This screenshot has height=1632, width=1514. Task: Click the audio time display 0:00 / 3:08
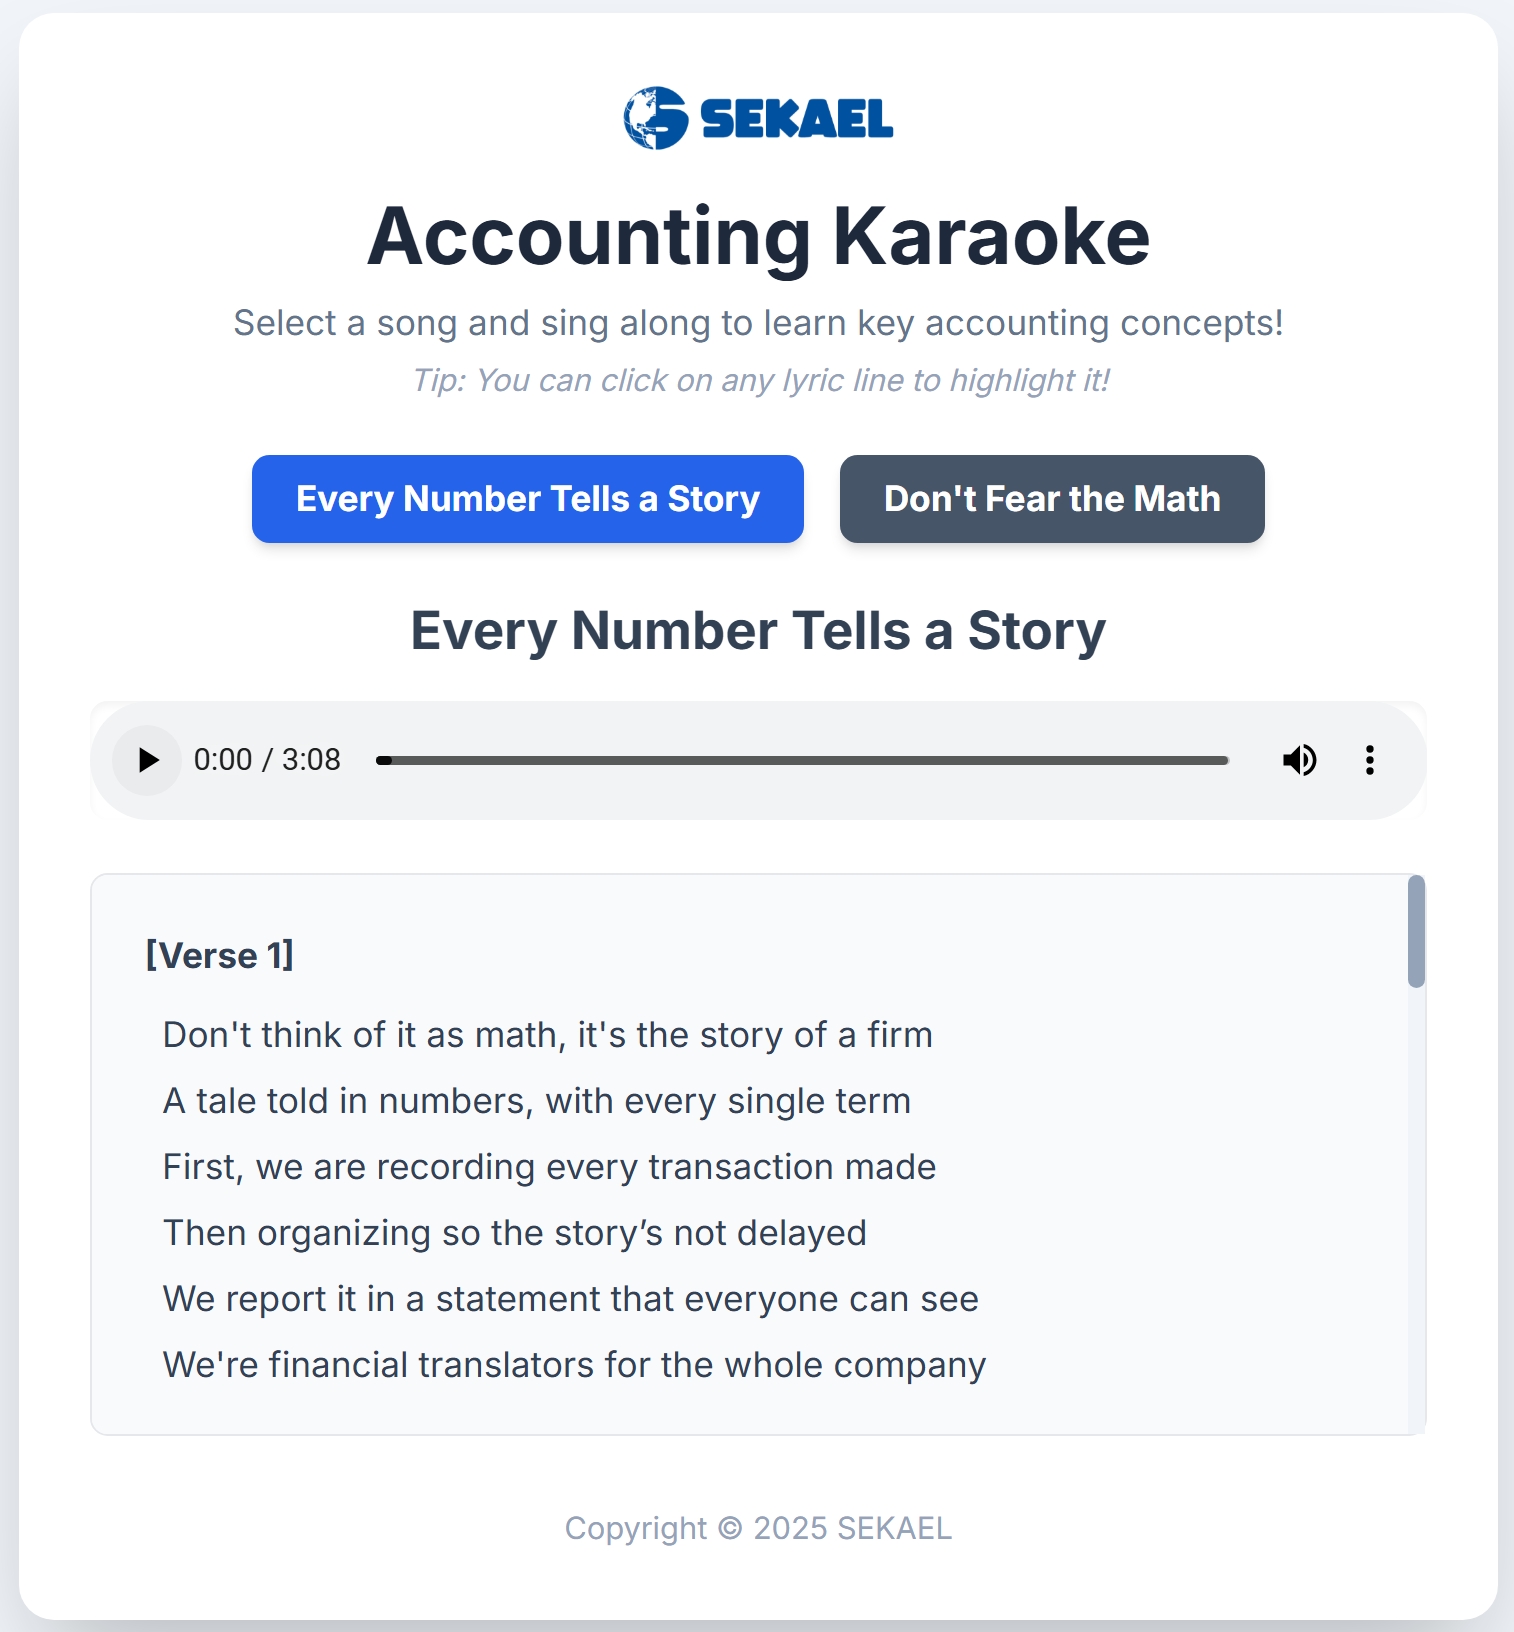coord(267,760)
